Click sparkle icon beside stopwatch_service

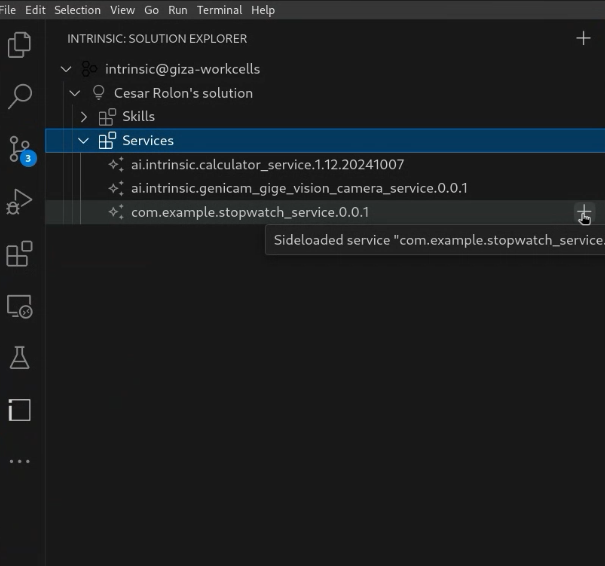tap(116, 212)
